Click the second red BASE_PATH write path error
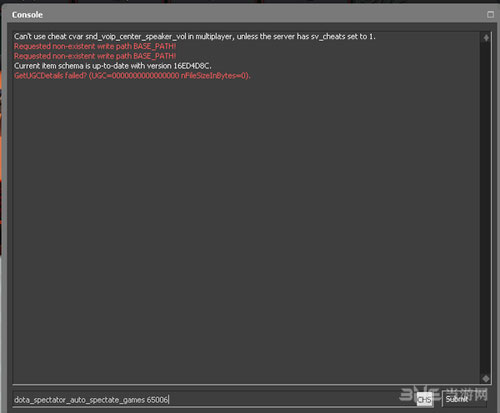The image size is (500, 413). [x=95, y=56]
